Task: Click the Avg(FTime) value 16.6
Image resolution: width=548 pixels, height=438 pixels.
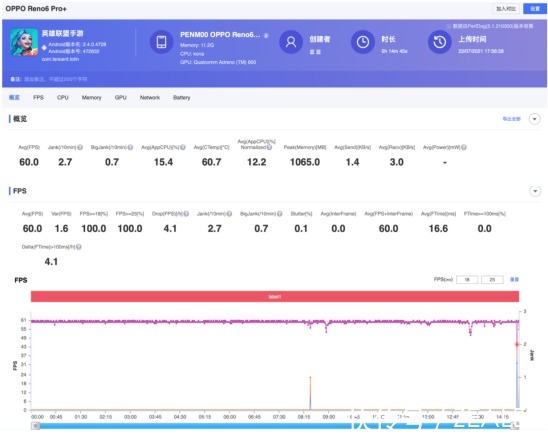Action: click(438, 229)
